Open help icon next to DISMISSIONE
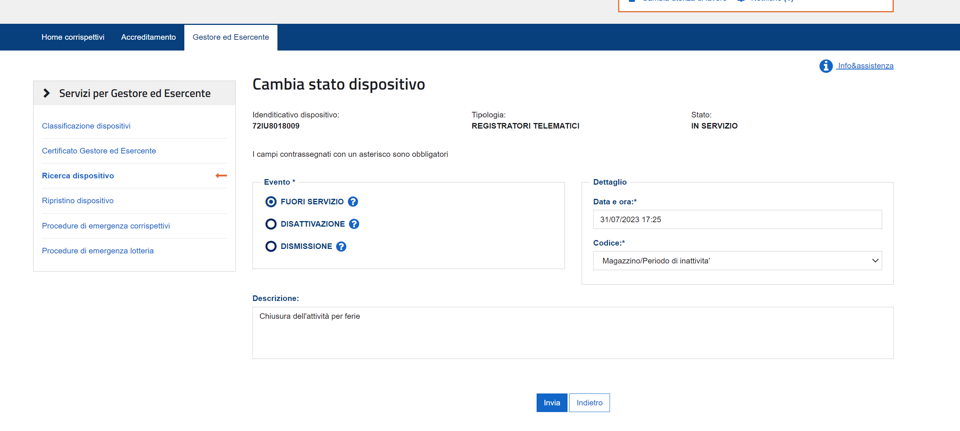 pos(341,247)
